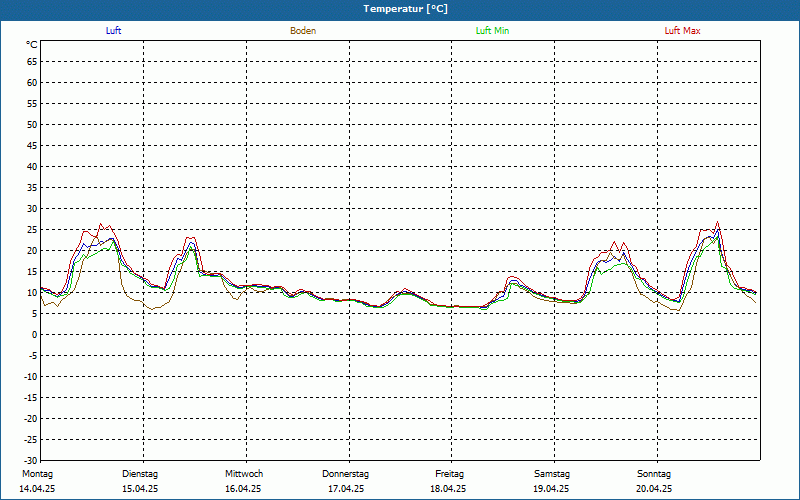Image resolution: width=800 pixels, height=500 pixels.
Task: Click the -30 y-axis value
Action: (x=31, y=460)
